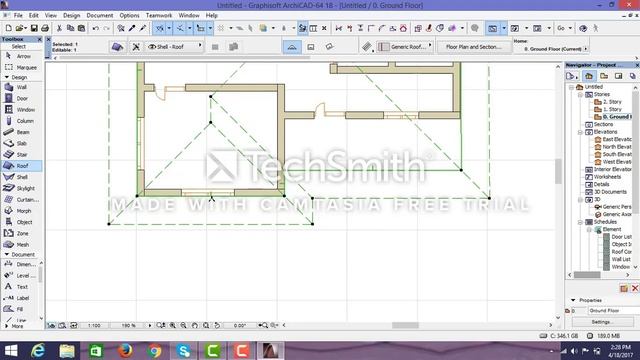
Task: Select the Object tool
Action: click(19, 222)
